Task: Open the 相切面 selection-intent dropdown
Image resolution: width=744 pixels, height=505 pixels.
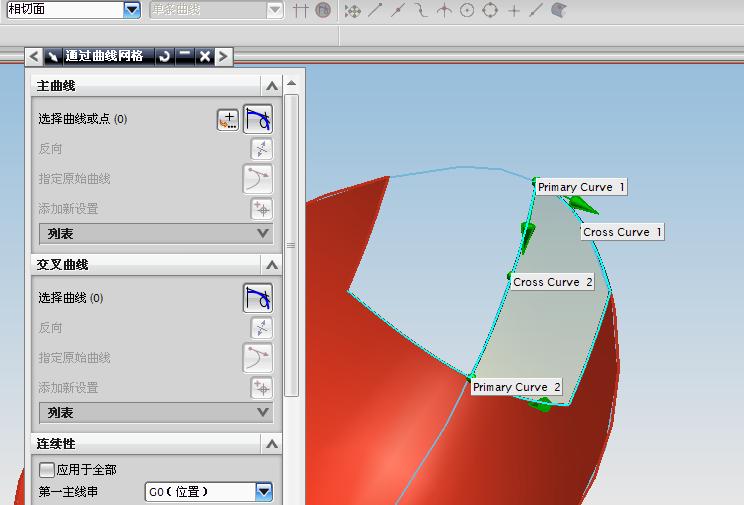Action: pos(131,9)
